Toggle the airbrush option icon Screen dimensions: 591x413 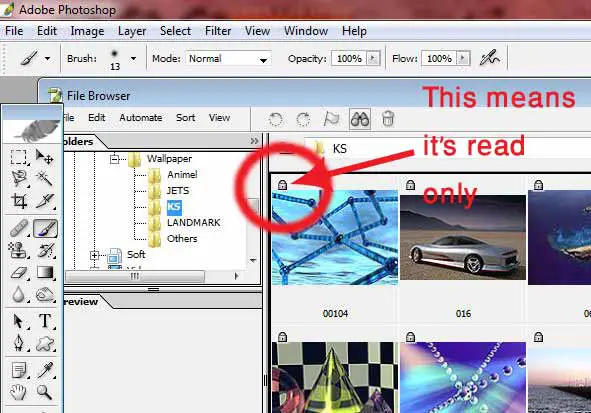[489, 58]
